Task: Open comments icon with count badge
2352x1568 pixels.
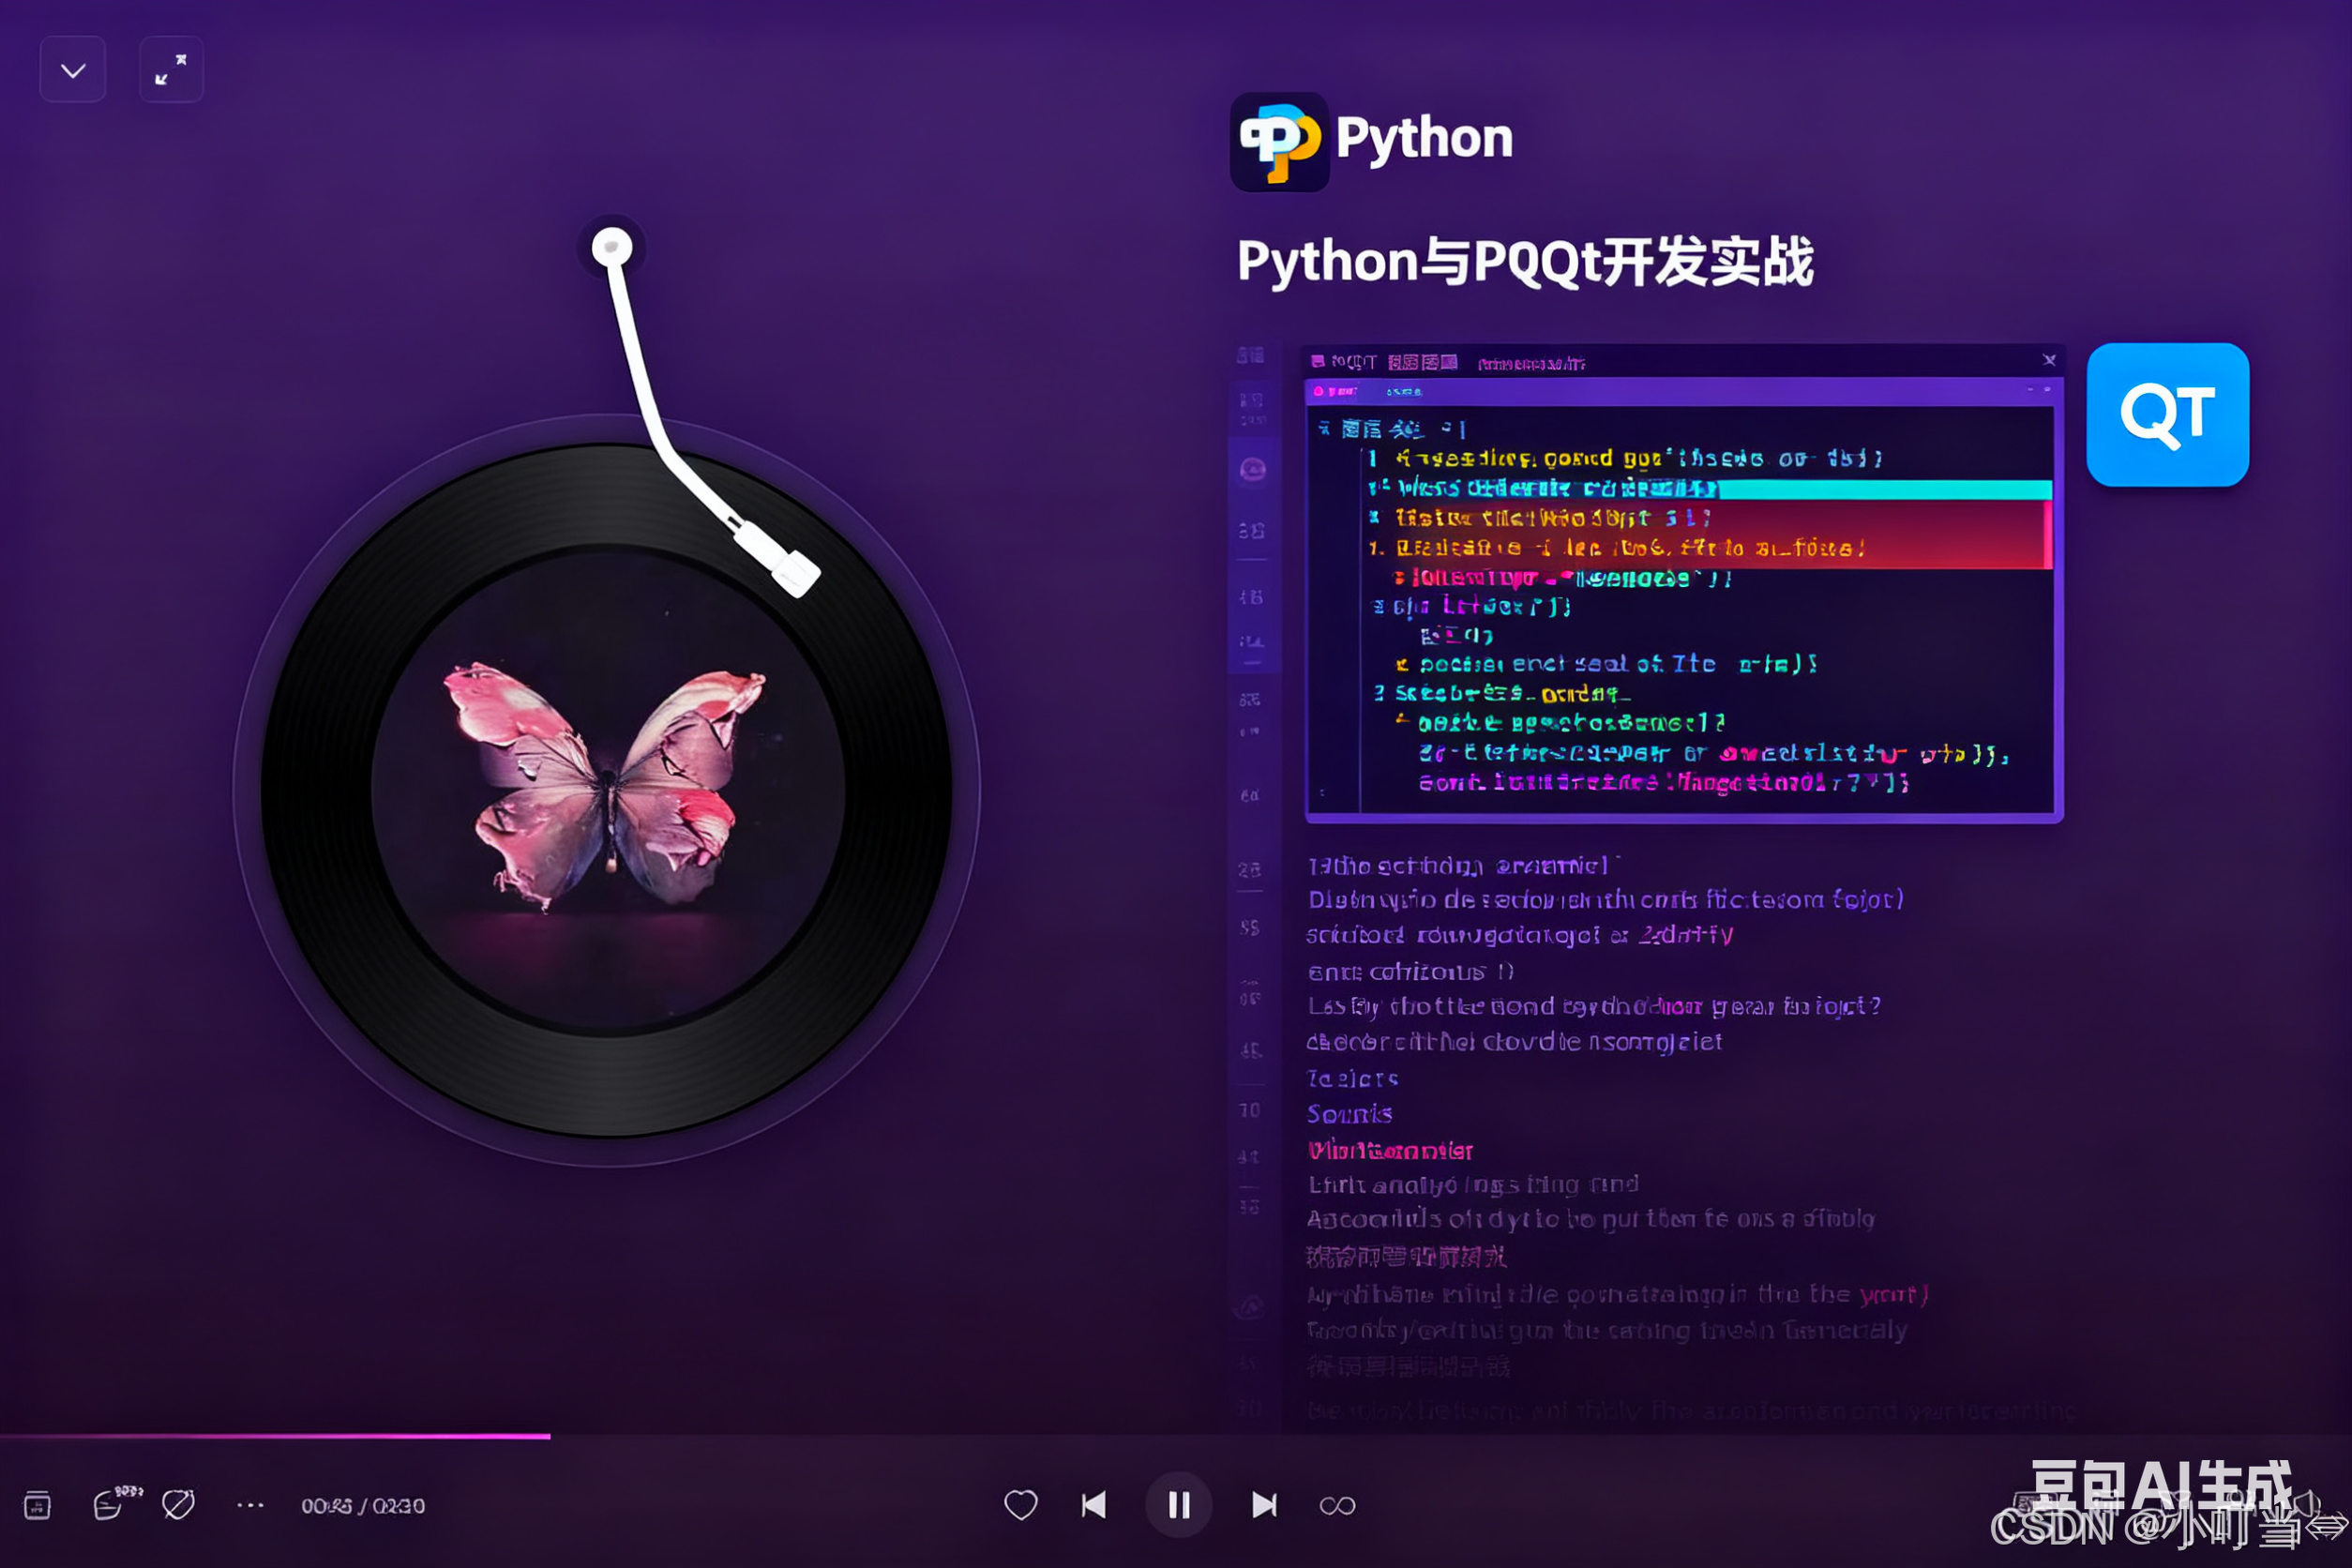Action: [x=115, y=1503]
